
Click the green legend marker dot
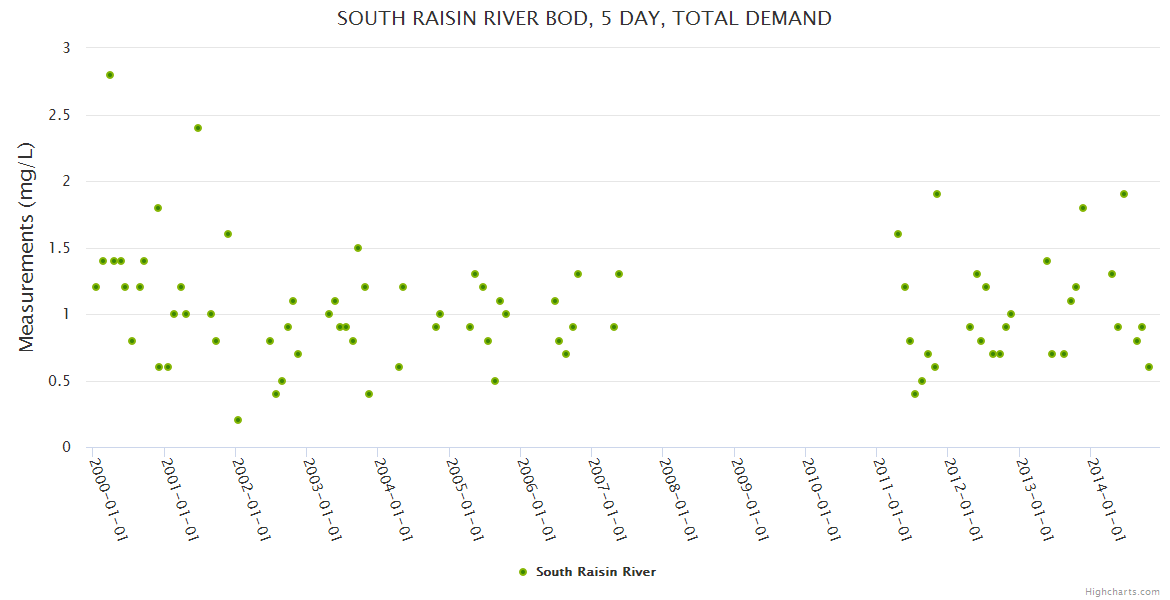pyautogui.click(x=522, y=572)
